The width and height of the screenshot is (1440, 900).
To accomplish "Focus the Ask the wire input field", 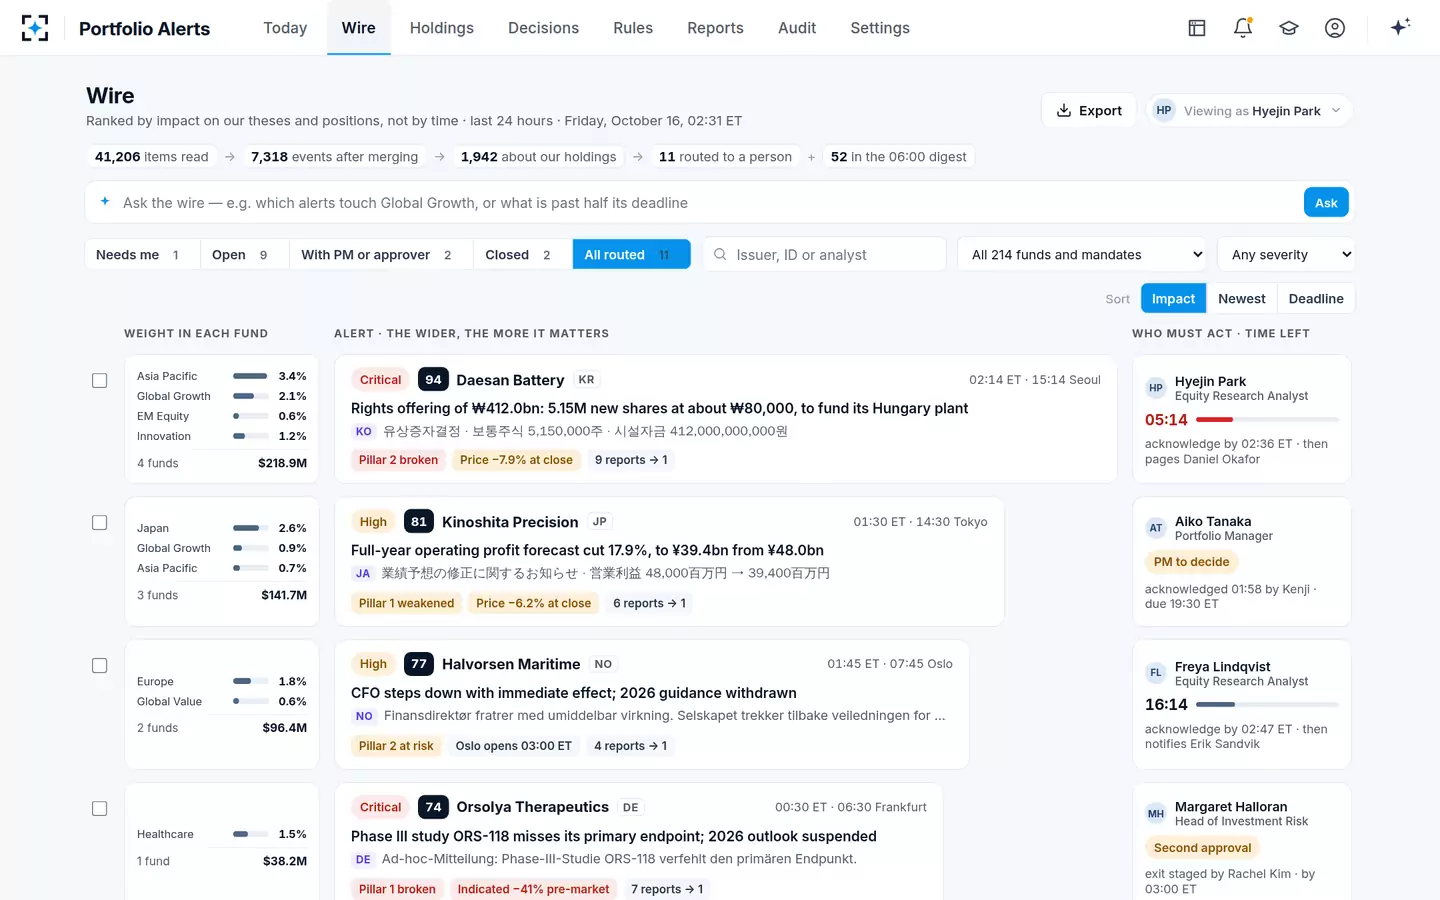I will (x=706, y=203).
